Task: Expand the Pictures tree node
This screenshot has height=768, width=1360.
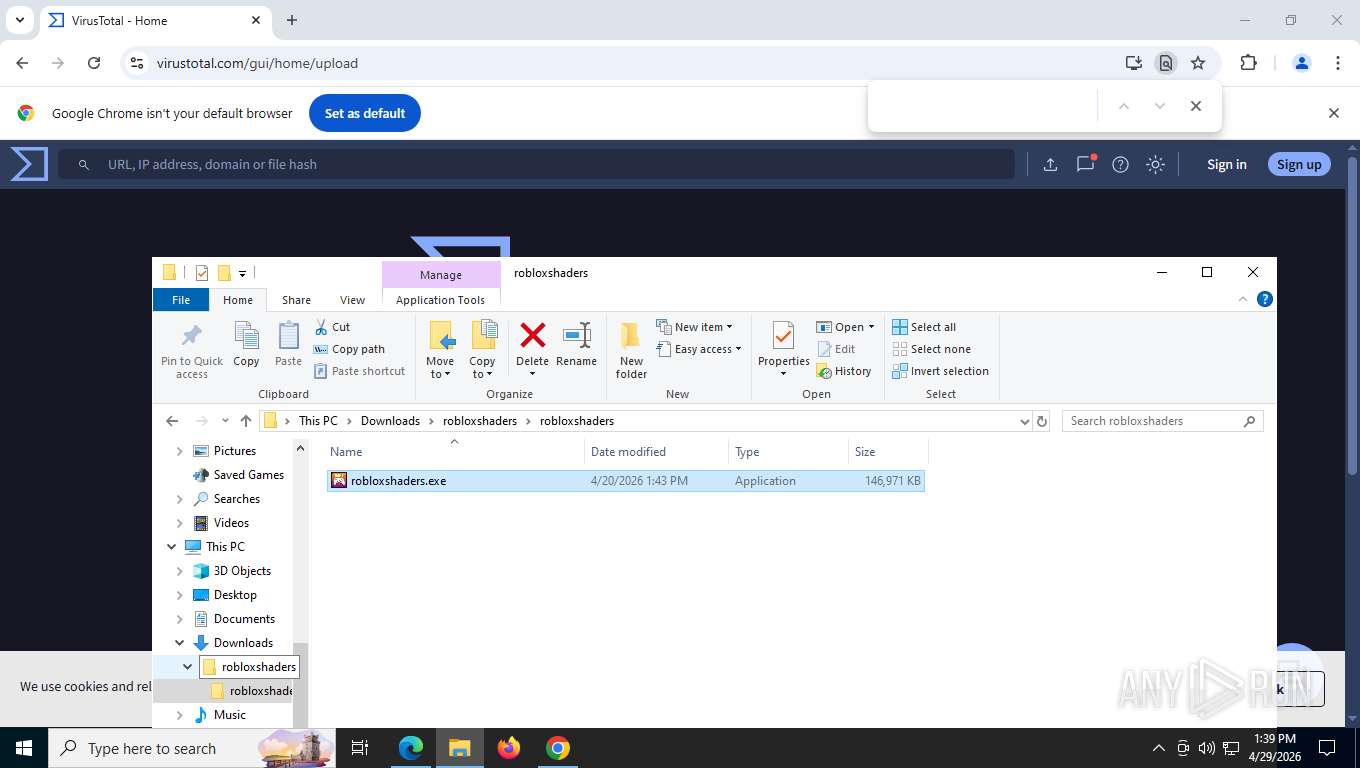Action: [180, 451]
